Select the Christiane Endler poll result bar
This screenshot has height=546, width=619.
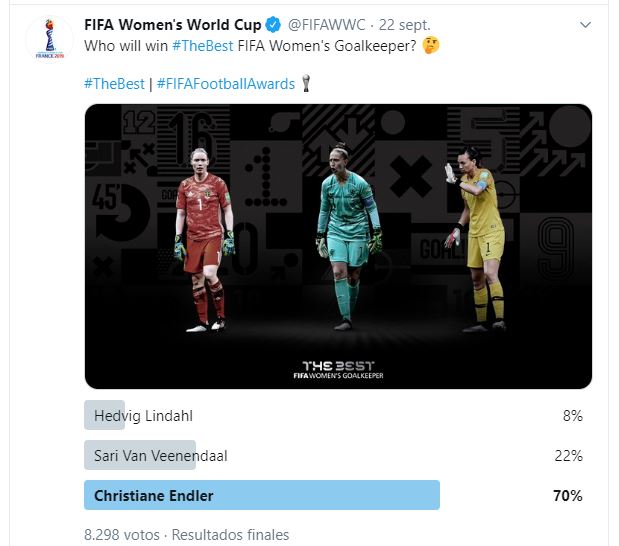(262, 495)
